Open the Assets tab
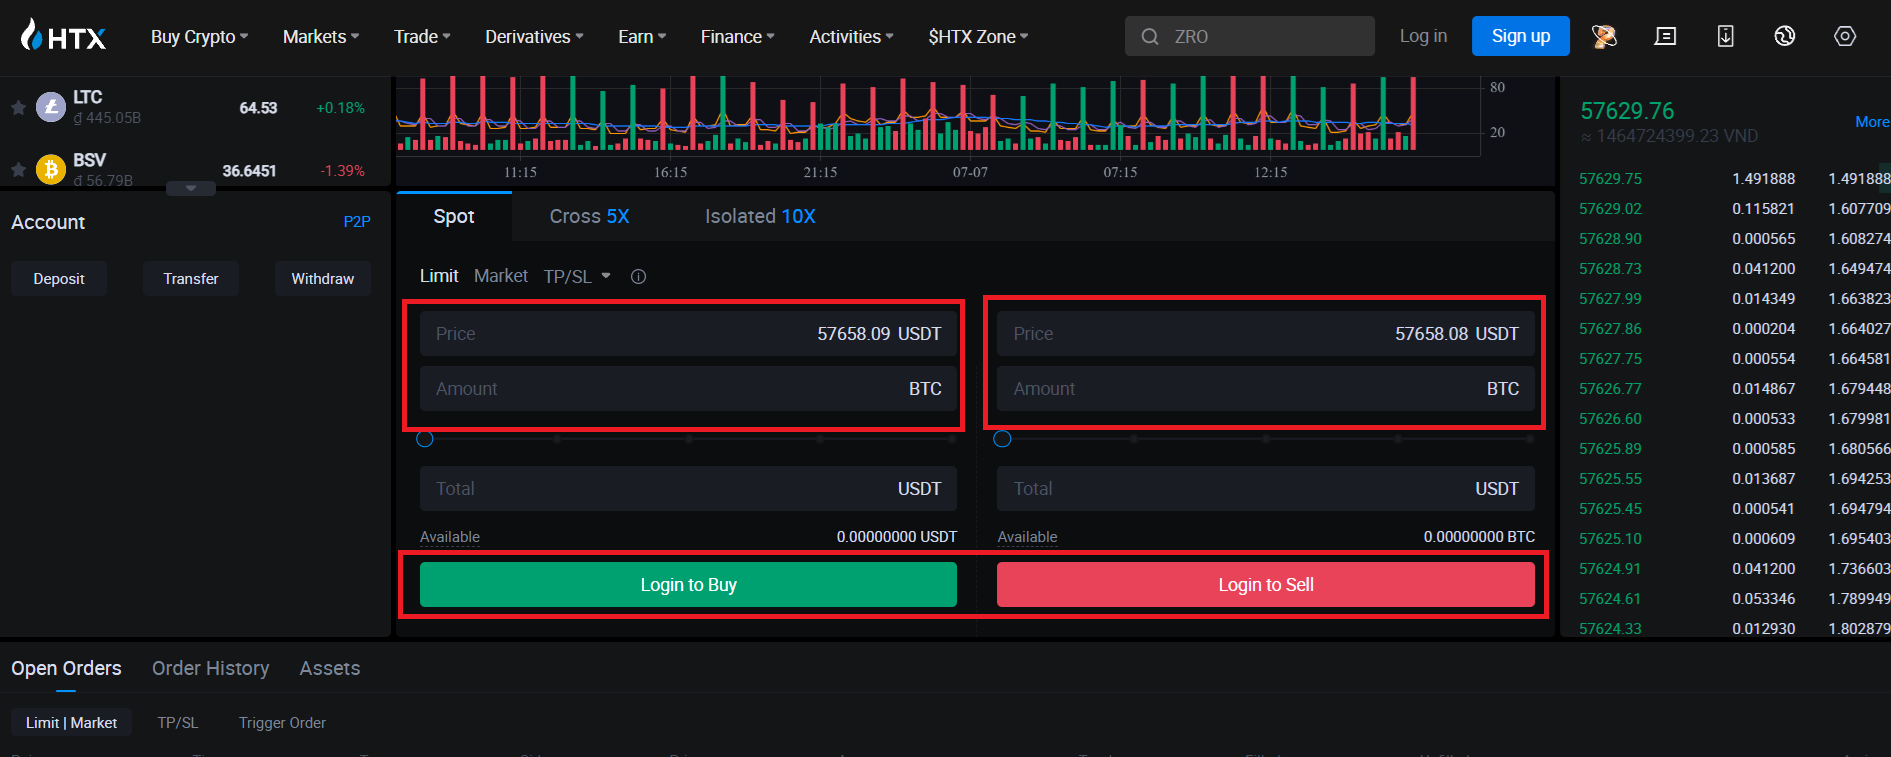Viewport: 1891px width, 757px height. tap(329, 668)
